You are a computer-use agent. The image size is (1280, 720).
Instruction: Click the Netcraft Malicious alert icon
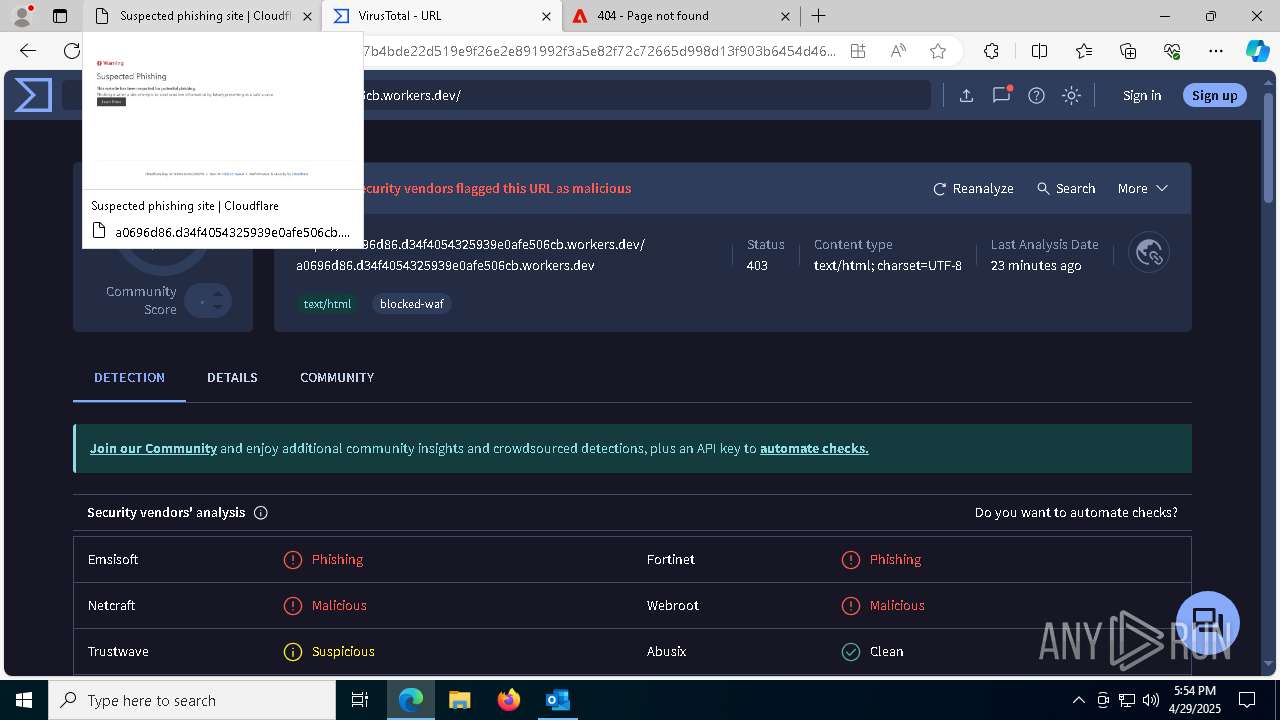[293, 606]
